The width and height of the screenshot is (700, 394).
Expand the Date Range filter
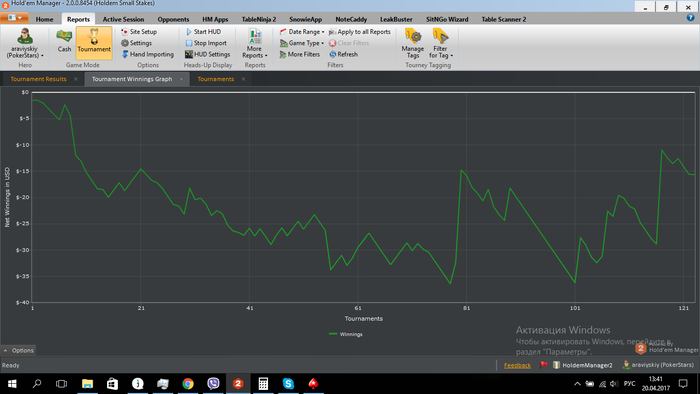pos(302,32)
